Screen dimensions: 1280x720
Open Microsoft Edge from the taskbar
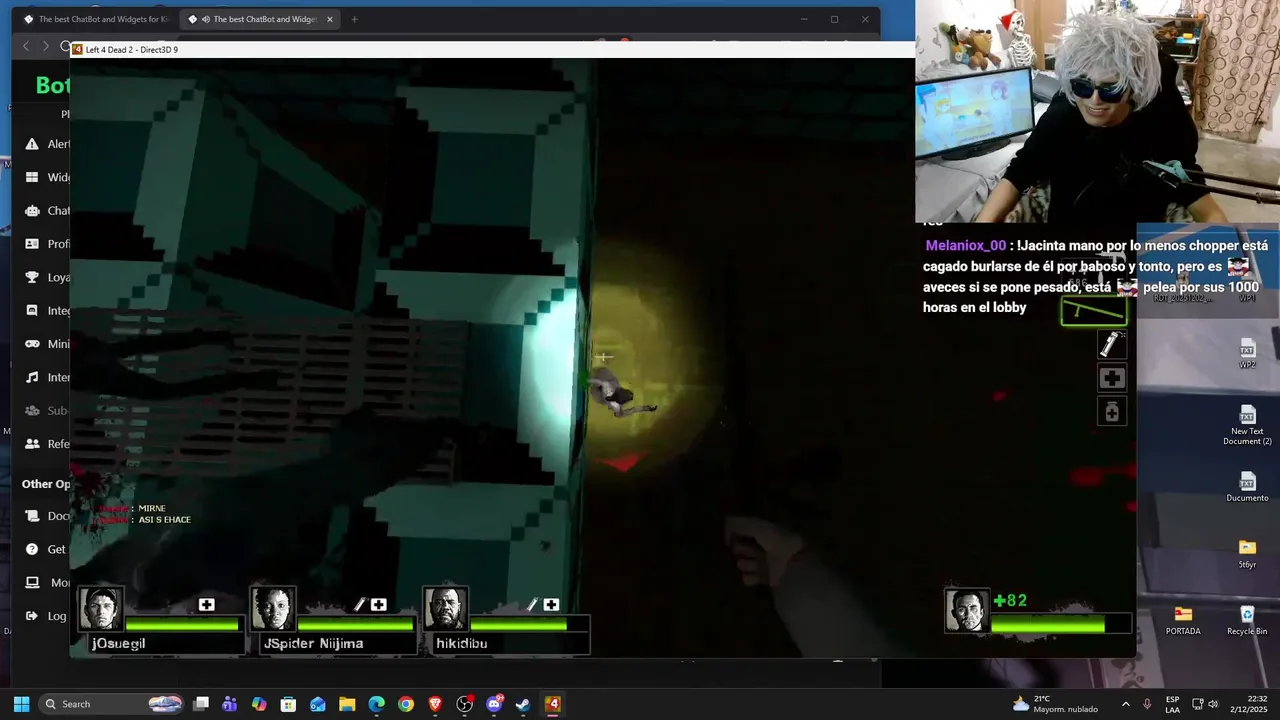[376, 704]
